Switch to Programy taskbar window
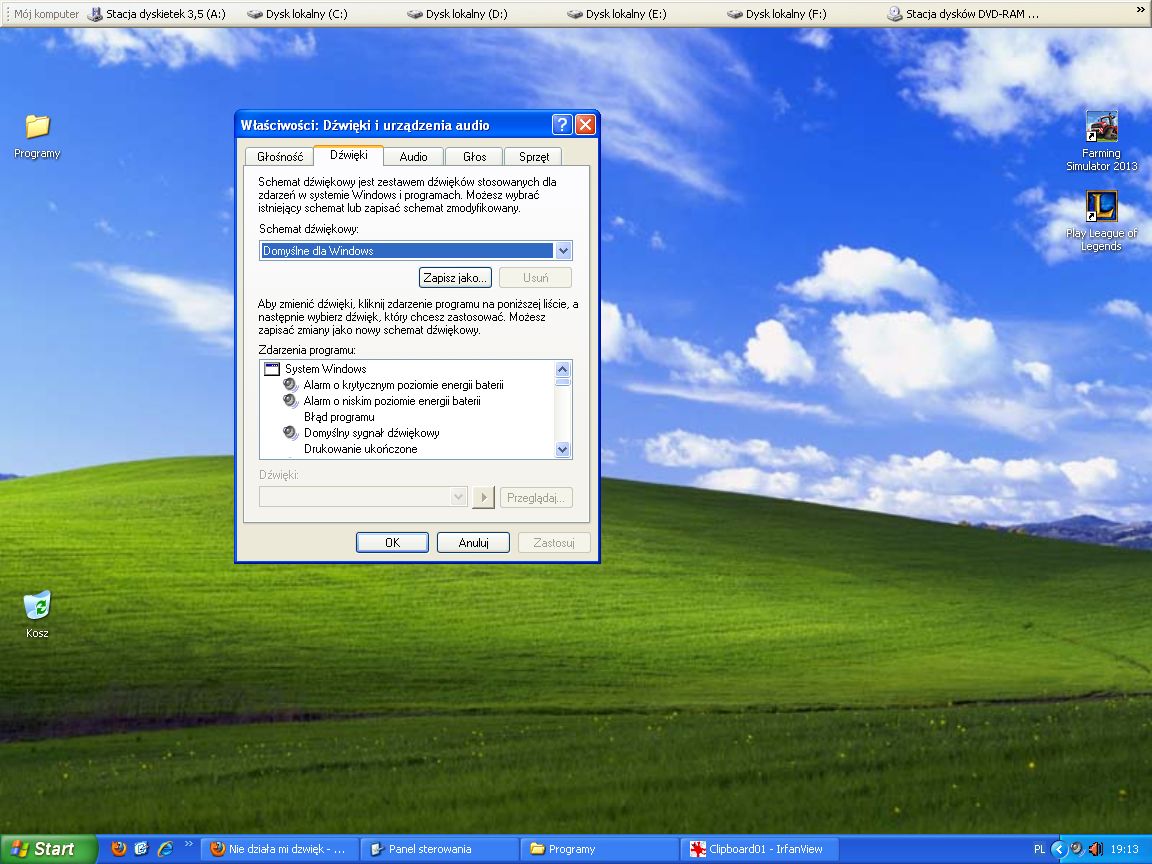 point(600,849)
